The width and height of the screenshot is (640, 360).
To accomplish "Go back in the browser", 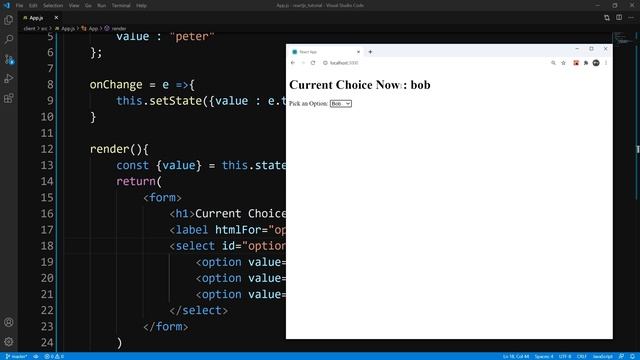I will (x=293, y=63).
